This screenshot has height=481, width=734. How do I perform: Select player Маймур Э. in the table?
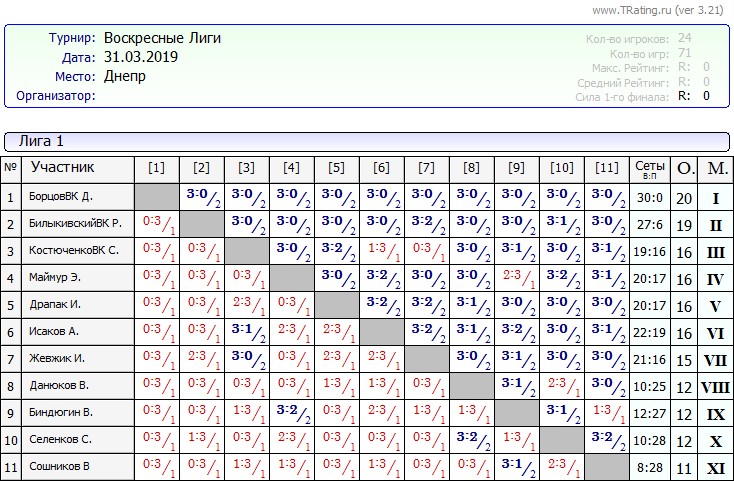[x=56, y=278]
